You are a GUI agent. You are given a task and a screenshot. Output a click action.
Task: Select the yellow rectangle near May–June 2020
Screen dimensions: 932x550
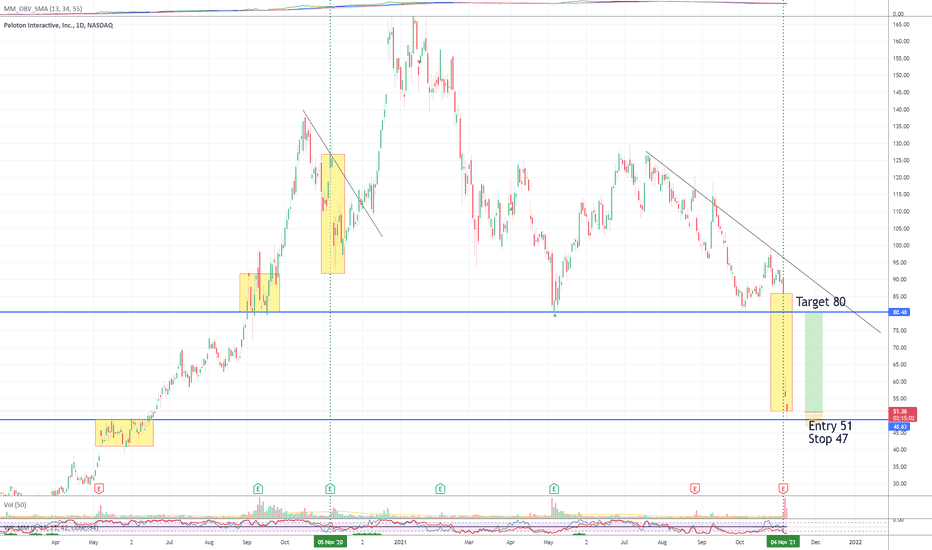[124, 433]
